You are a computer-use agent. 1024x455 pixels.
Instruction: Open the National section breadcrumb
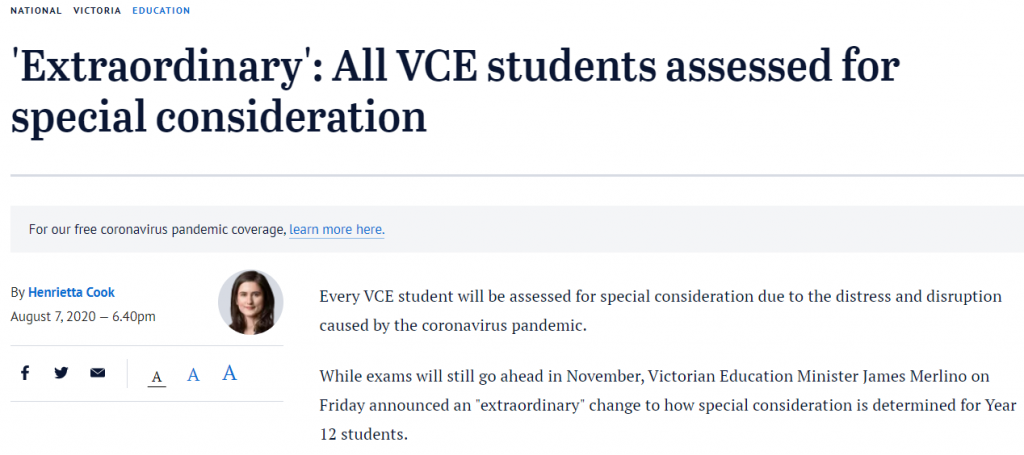coord(35,10)
